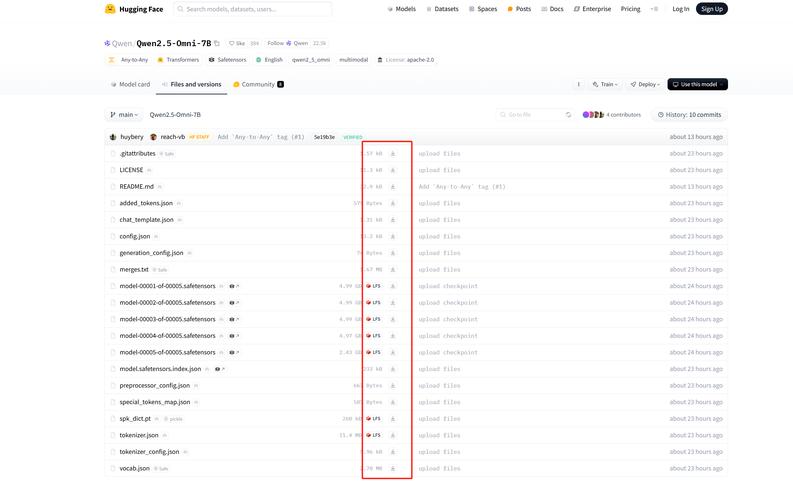Viewport: 793px width, 500px height.
Task: Open the Community tab
Action: 258,85
